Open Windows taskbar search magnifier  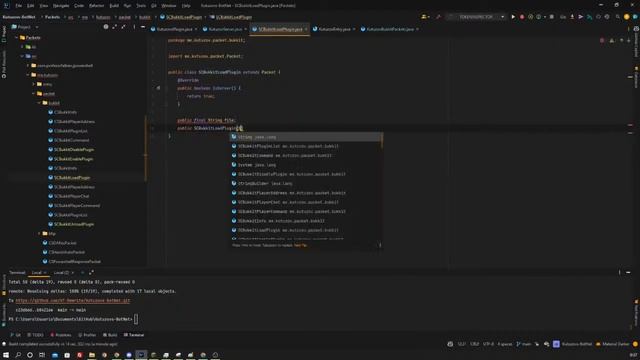(x=18, y=355)
